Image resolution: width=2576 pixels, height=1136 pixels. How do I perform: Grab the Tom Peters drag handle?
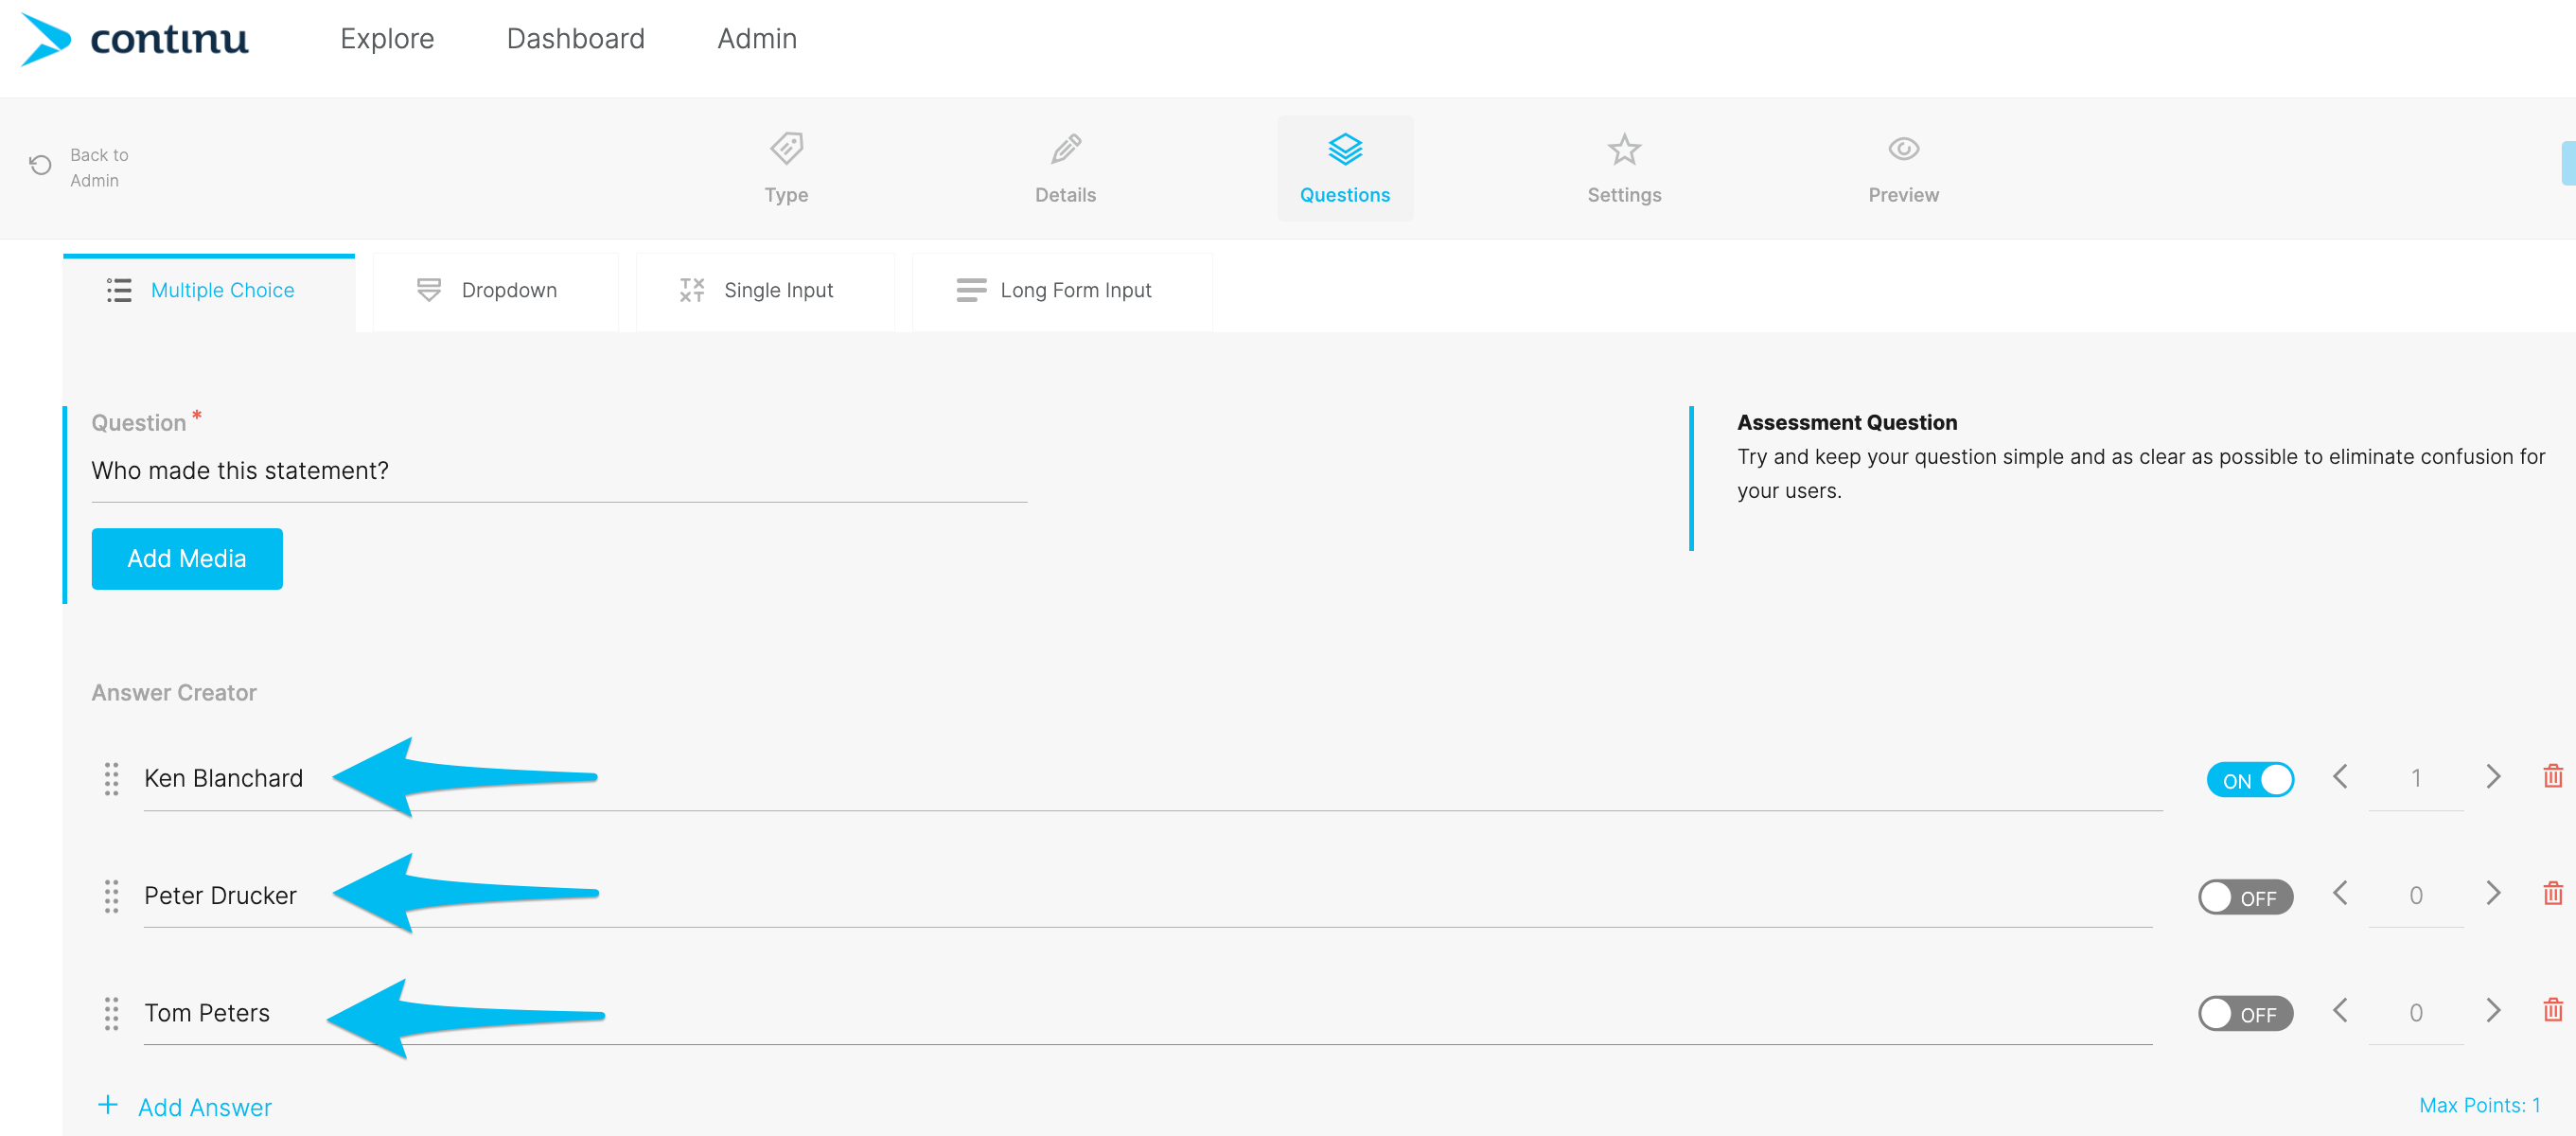pyautogui.click(x=111, y=1013)
